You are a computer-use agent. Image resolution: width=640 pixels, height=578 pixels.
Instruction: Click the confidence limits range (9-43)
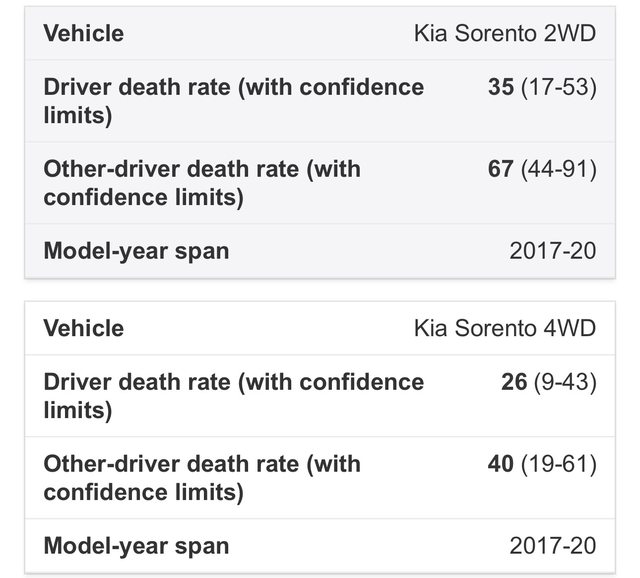click(x=564, y=382)
